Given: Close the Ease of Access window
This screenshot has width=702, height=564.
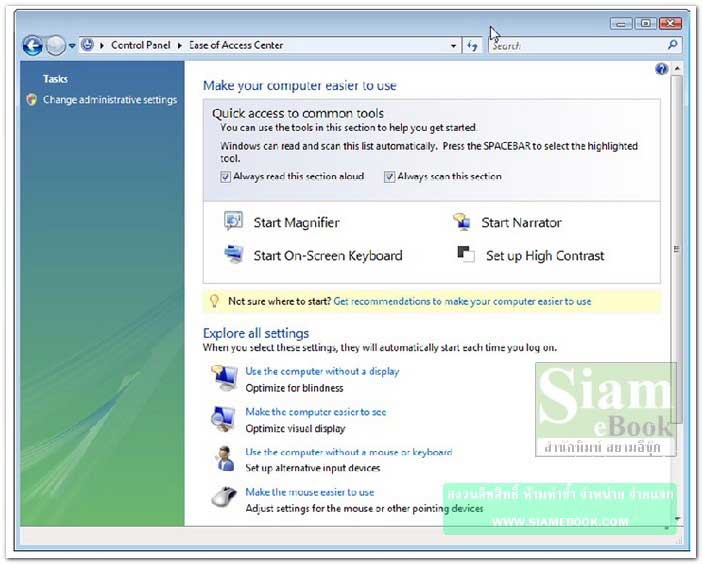Looking at the screenshot, I should (x=670, y=23).
